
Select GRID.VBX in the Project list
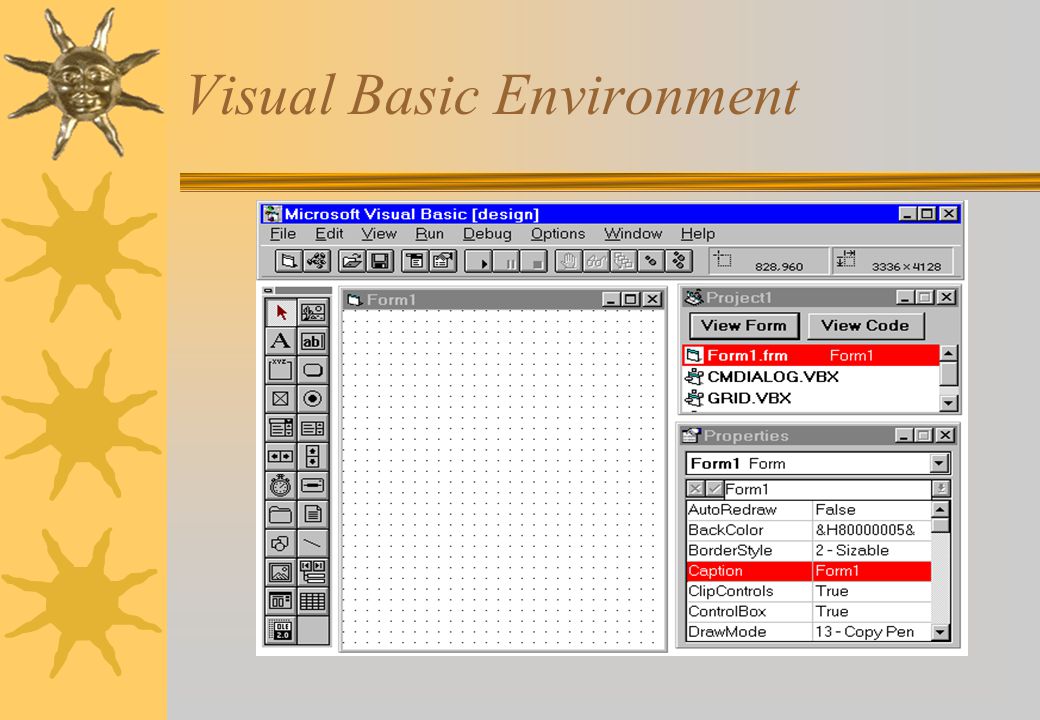[811, 398]
